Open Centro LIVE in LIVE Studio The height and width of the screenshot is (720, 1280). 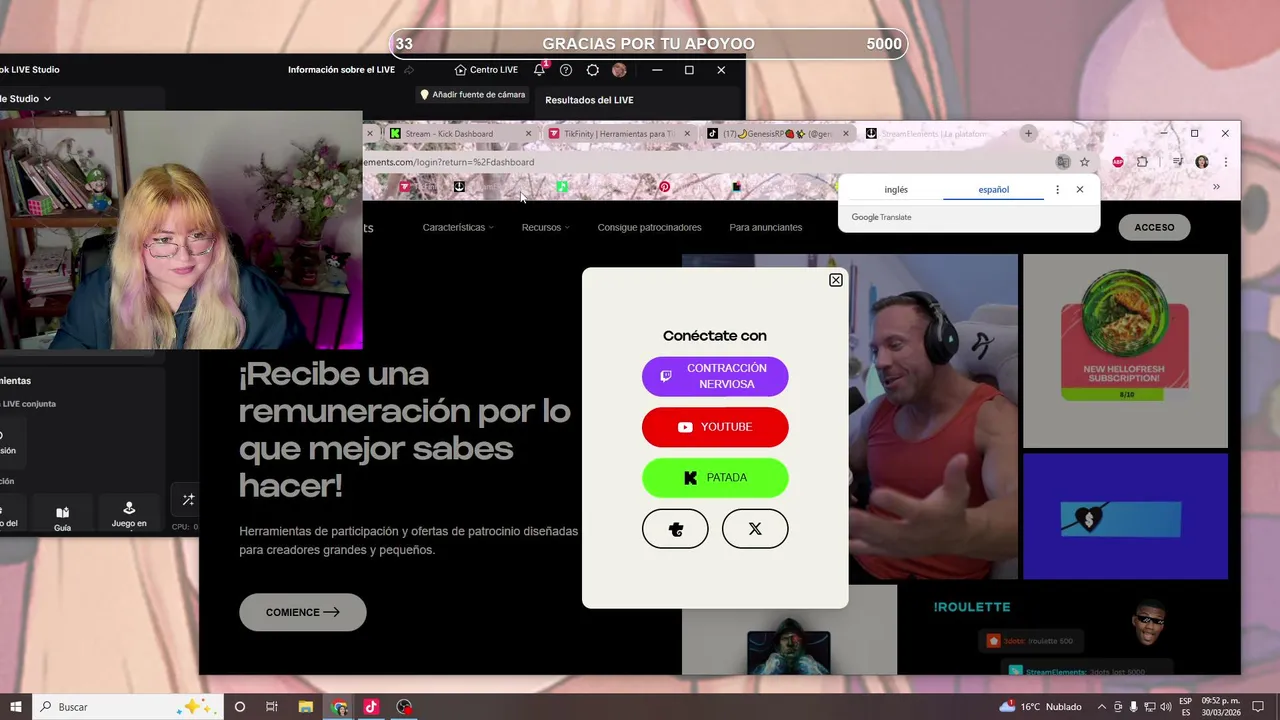point(486,70)
